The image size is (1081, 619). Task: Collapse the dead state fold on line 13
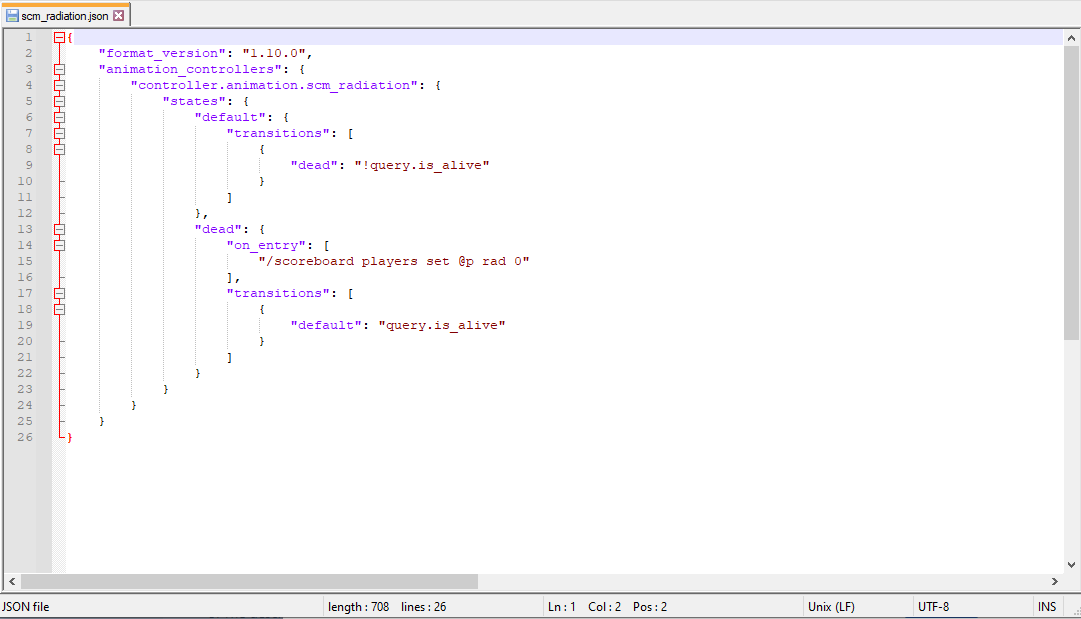pos(59,229)
